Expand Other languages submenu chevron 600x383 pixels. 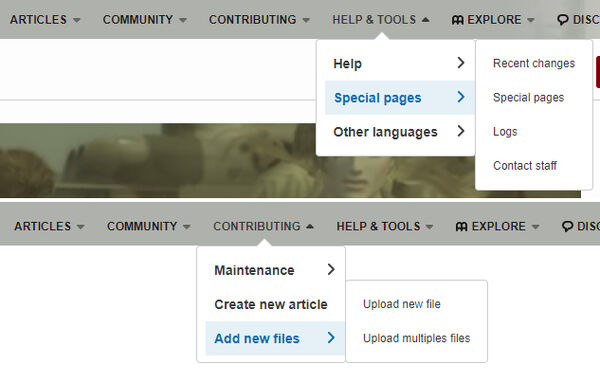click(461, 131)
